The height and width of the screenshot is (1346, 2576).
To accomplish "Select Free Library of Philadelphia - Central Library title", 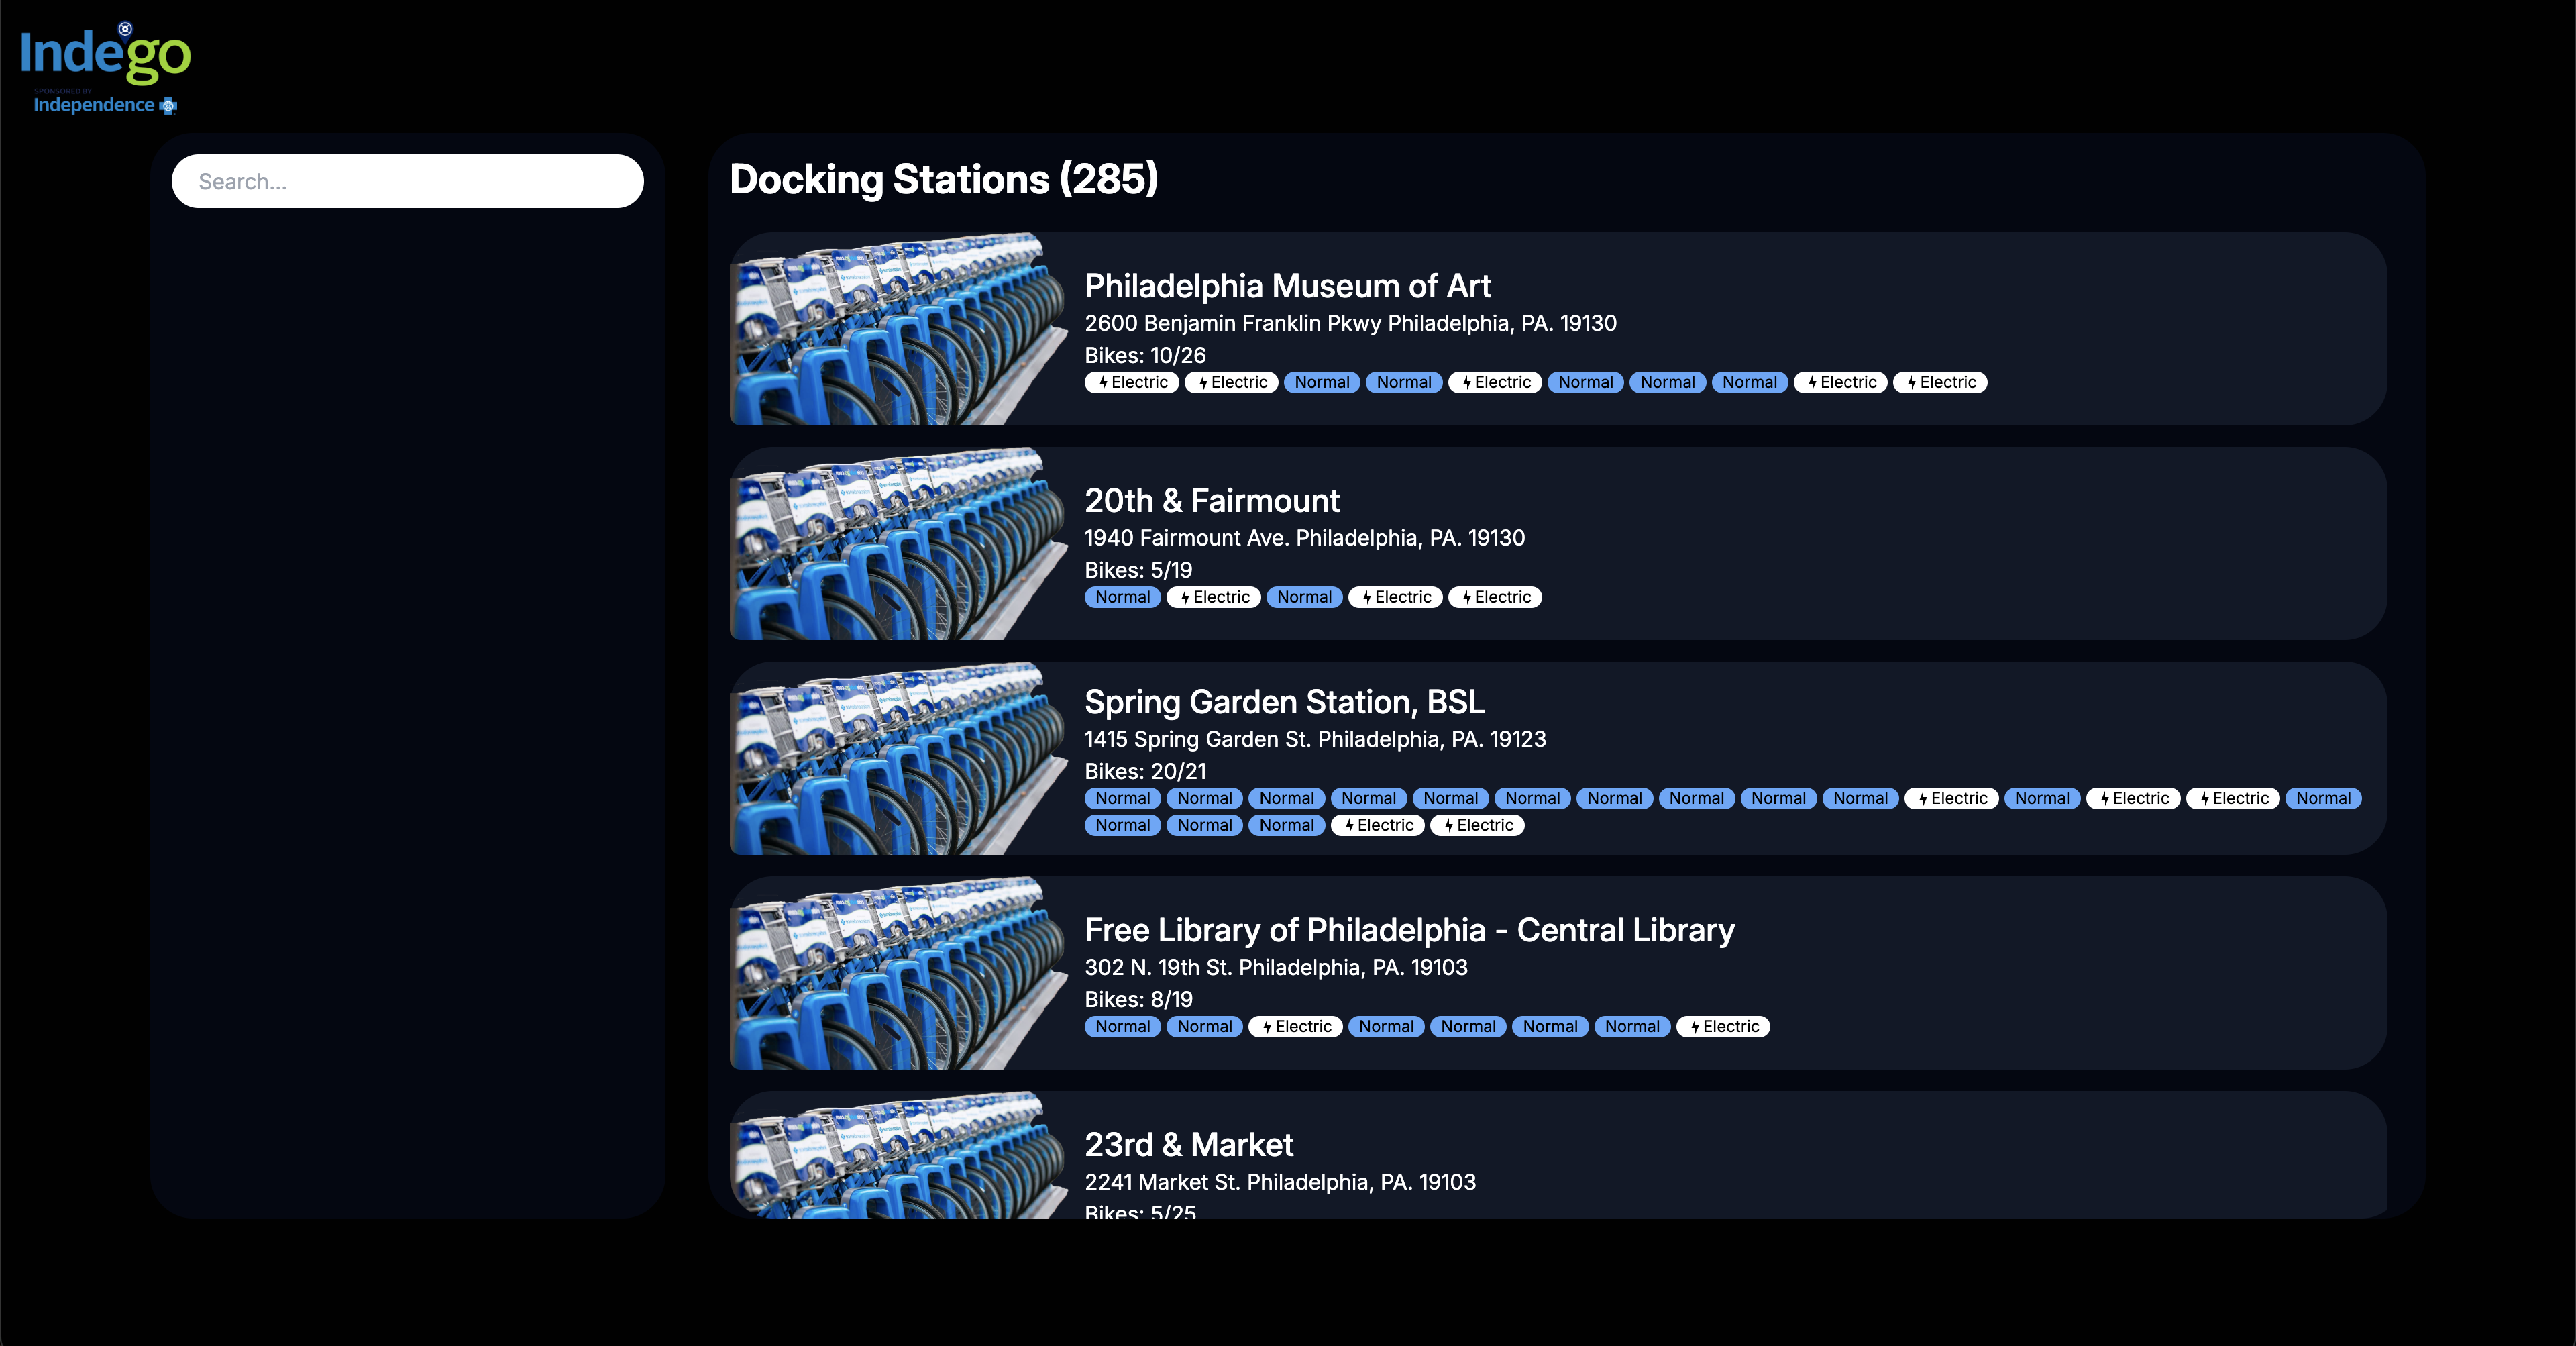I will pos(1410,930).
